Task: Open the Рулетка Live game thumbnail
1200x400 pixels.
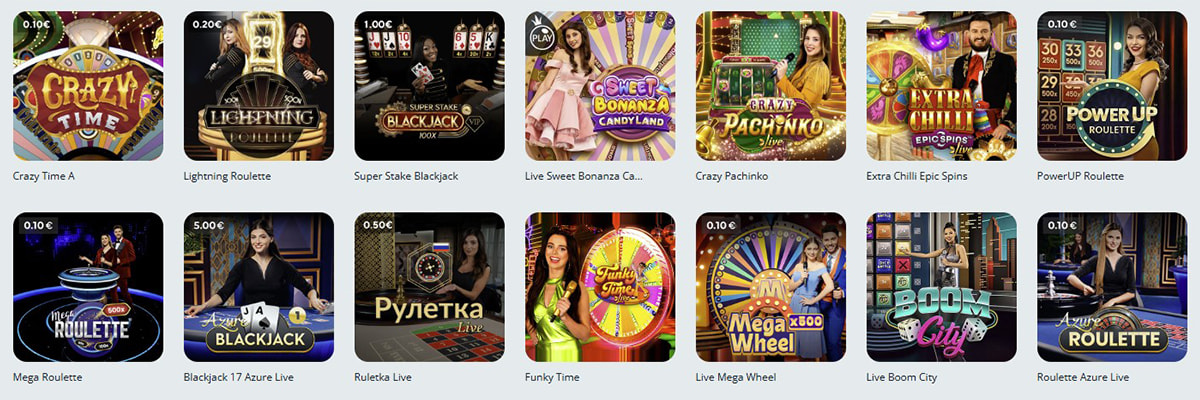Action: [x=429, y=287]
